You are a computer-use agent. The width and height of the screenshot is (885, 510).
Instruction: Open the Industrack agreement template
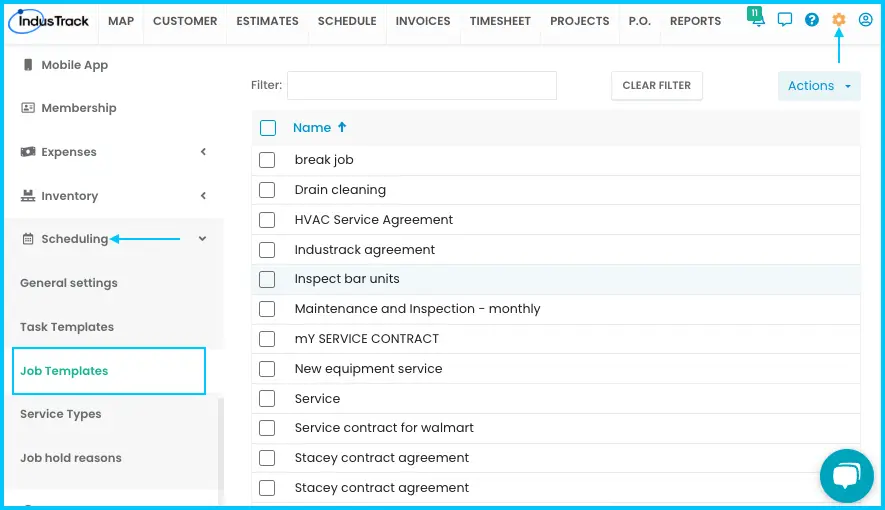[x=365, y=249]
